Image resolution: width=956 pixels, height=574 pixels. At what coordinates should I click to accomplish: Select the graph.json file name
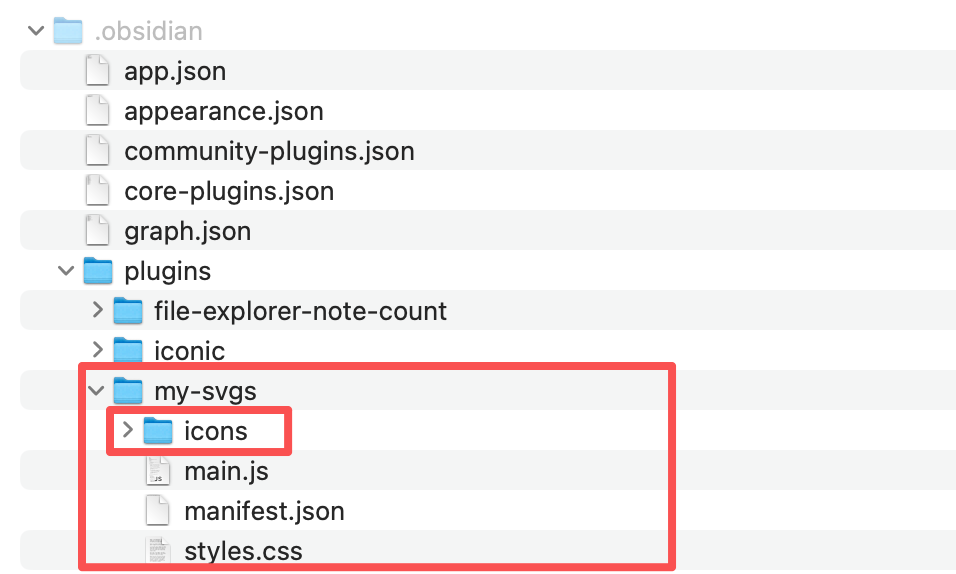coord(187,231)
